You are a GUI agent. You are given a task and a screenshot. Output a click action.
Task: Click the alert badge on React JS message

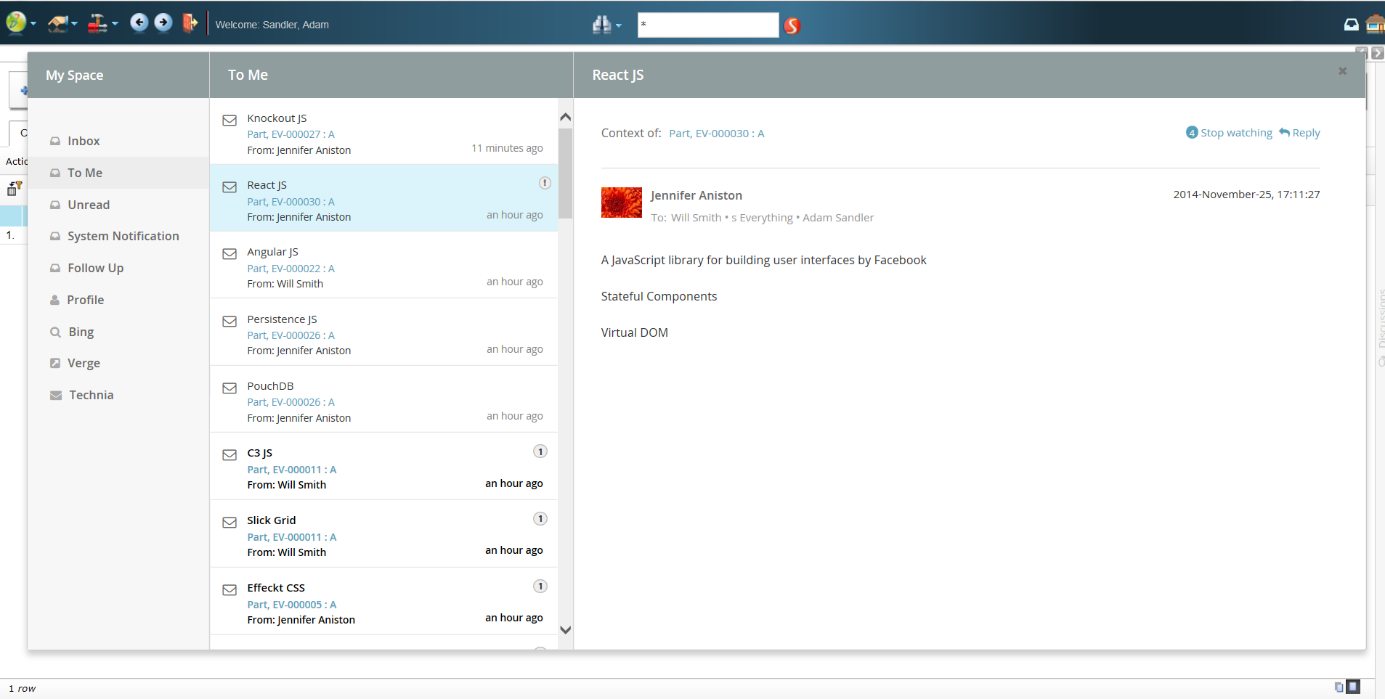(545, 183)
